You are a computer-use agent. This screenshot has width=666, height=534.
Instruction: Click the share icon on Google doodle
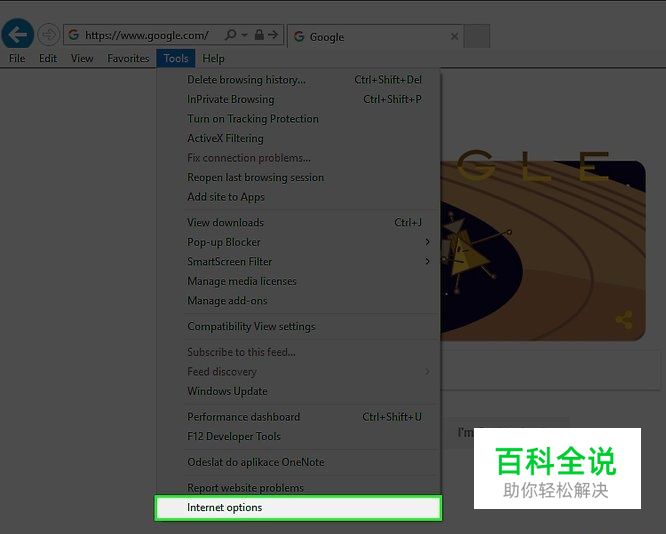(x=624, y=320)
